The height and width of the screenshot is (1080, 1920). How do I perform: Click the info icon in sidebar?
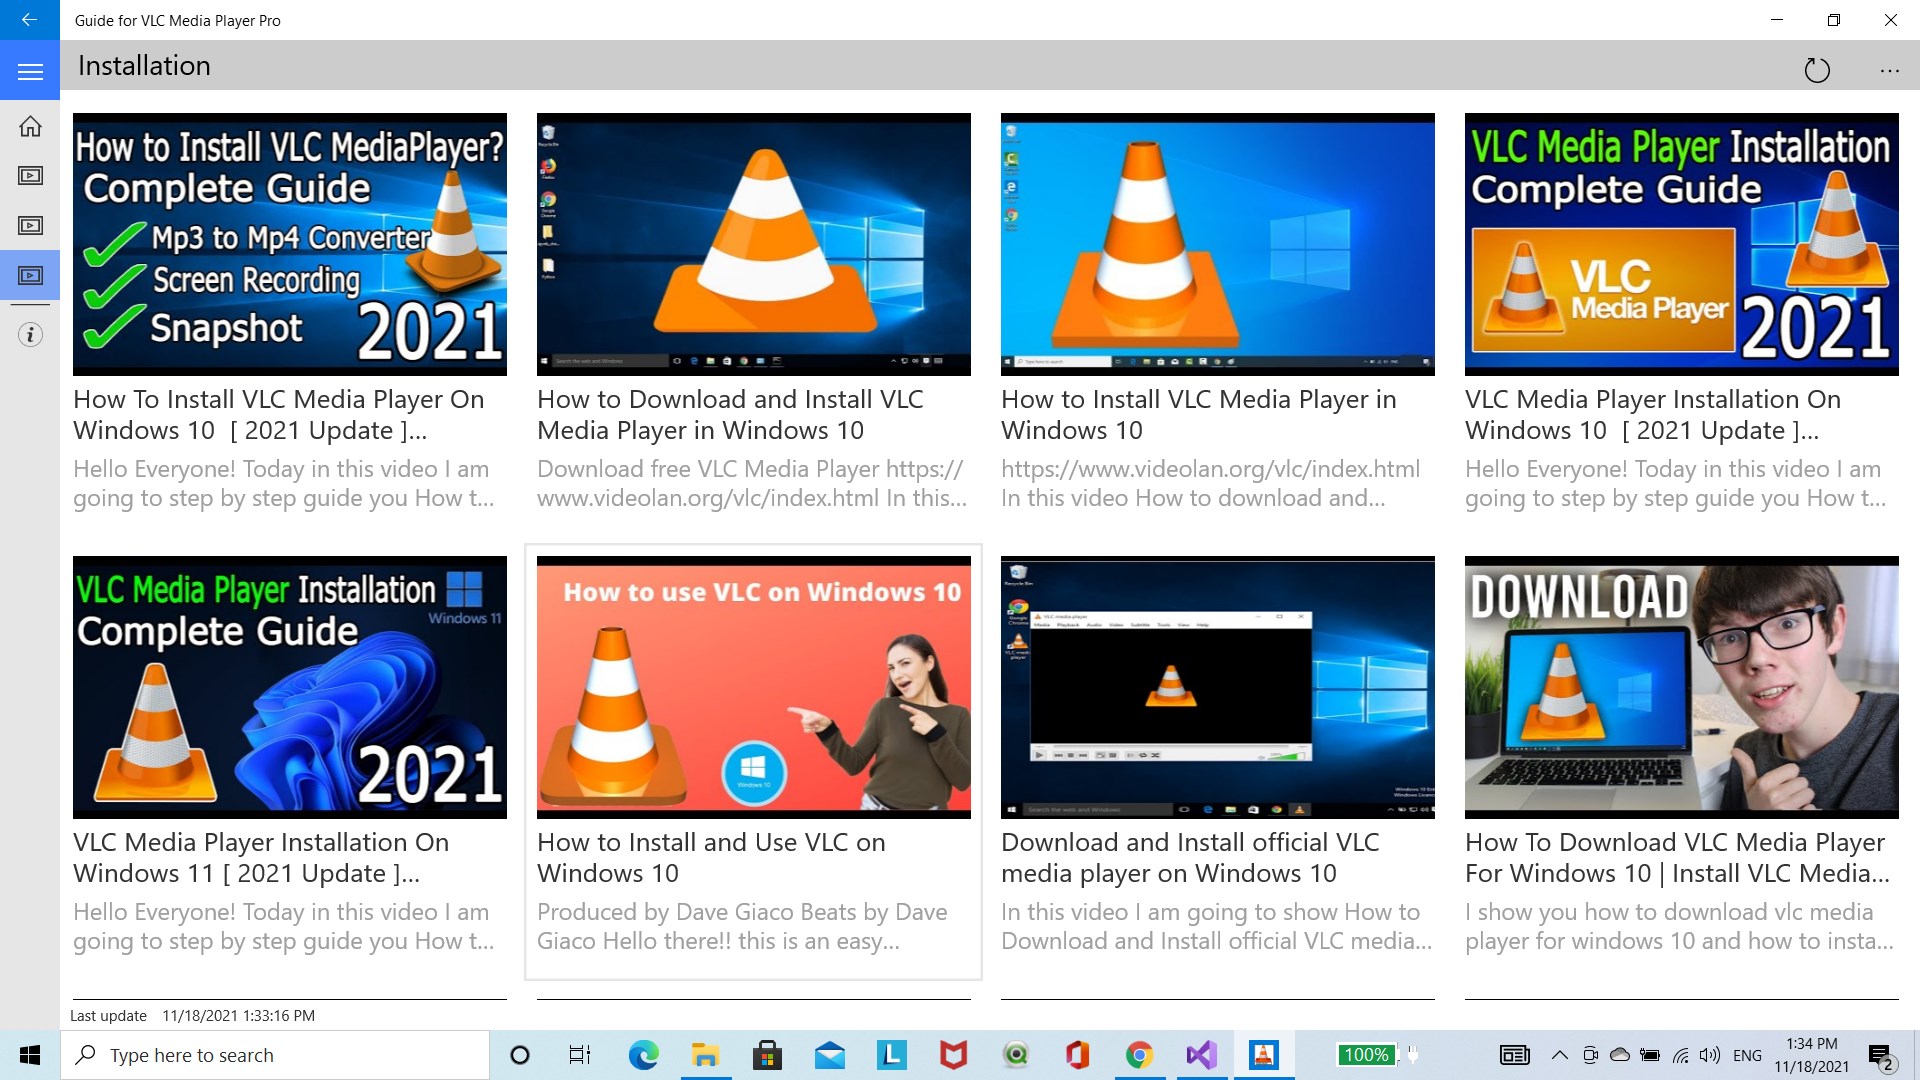click(30, 335)
